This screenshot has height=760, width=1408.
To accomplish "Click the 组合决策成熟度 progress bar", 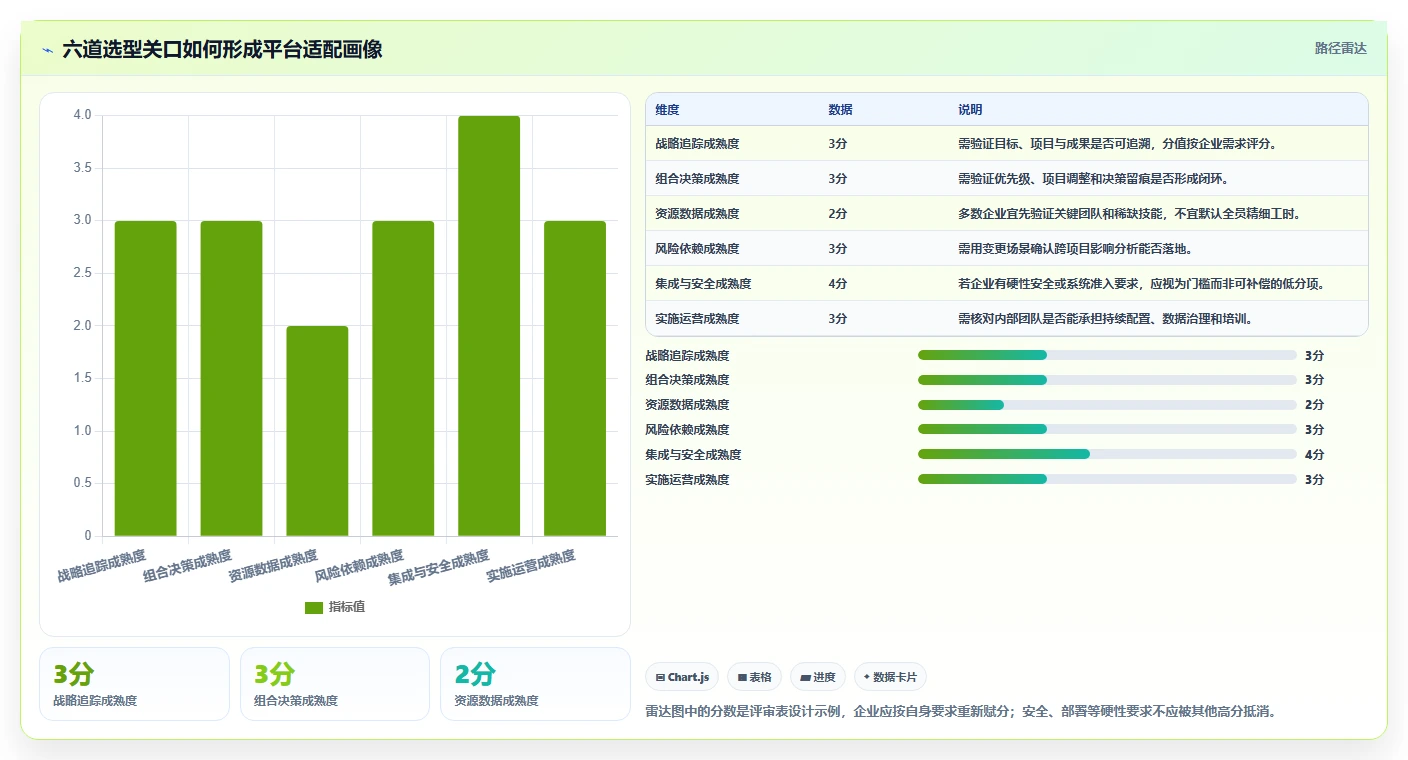I will [x=1107, y=380].
